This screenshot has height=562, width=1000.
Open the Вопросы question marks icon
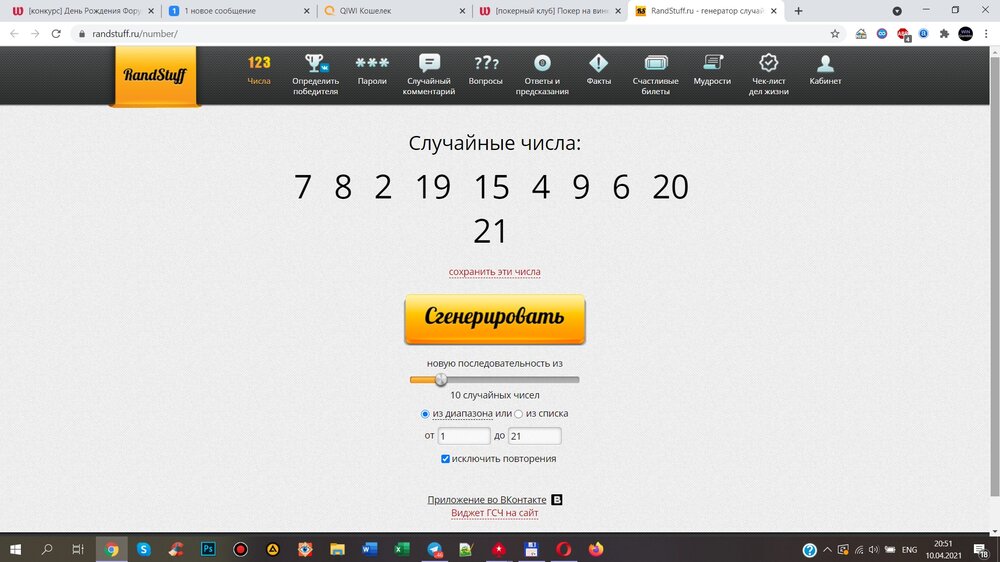[x=486, y=64]
